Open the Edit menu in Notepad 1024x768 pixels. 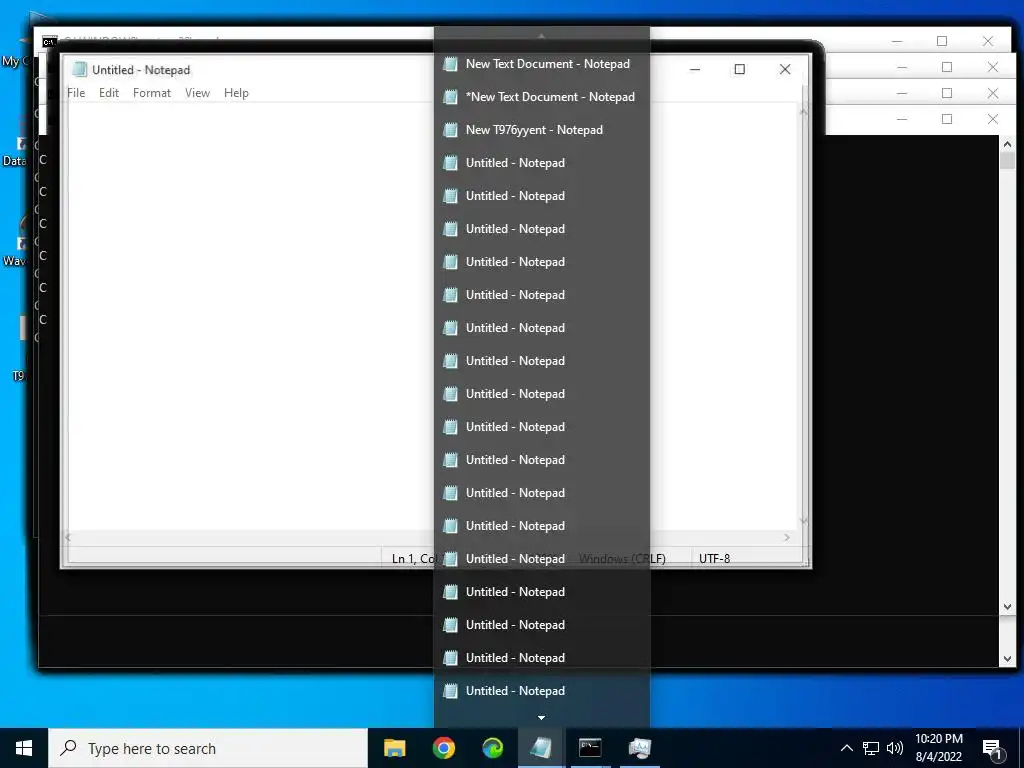(109, 93)
